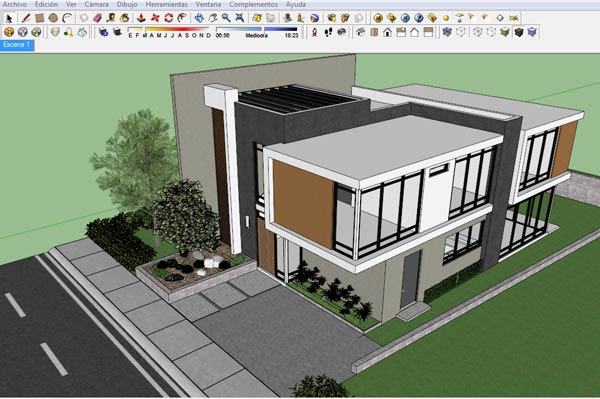The image size is (600, 399).
Task: Activate the Circle drawing tool
Action: (53, 18)
